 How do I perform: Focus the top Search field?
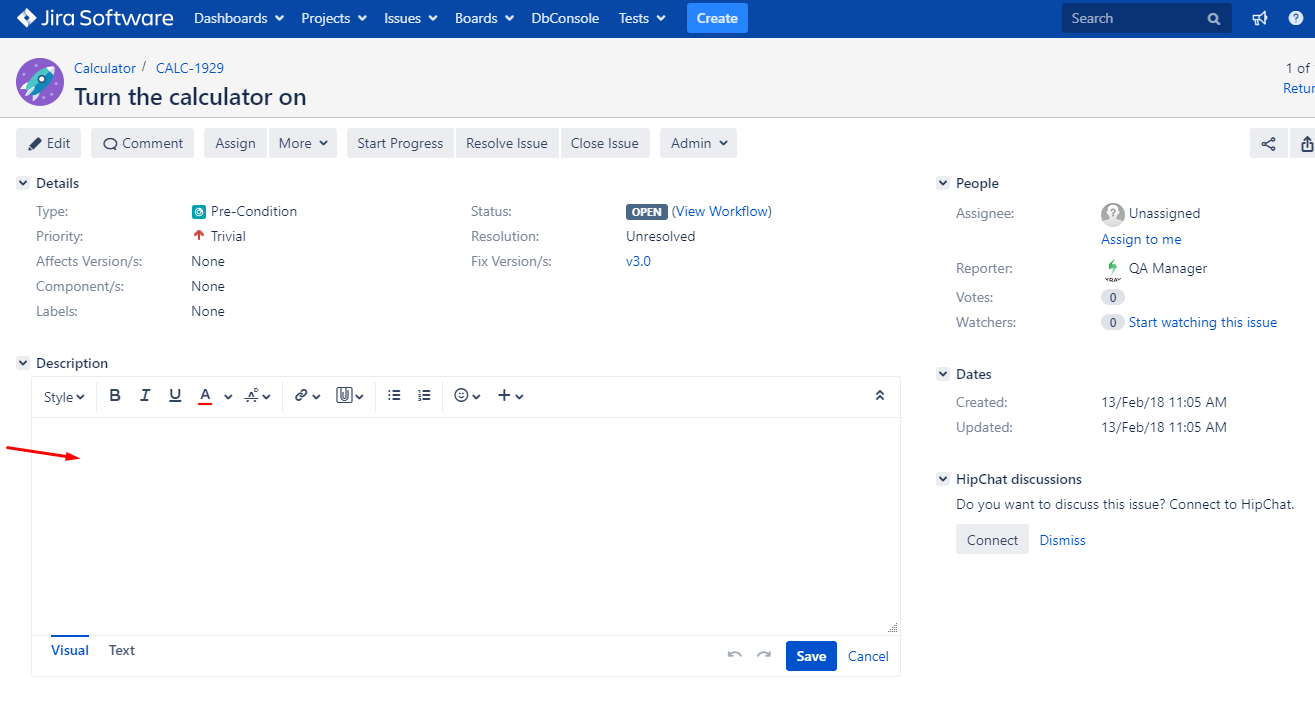coord(1147,18)
